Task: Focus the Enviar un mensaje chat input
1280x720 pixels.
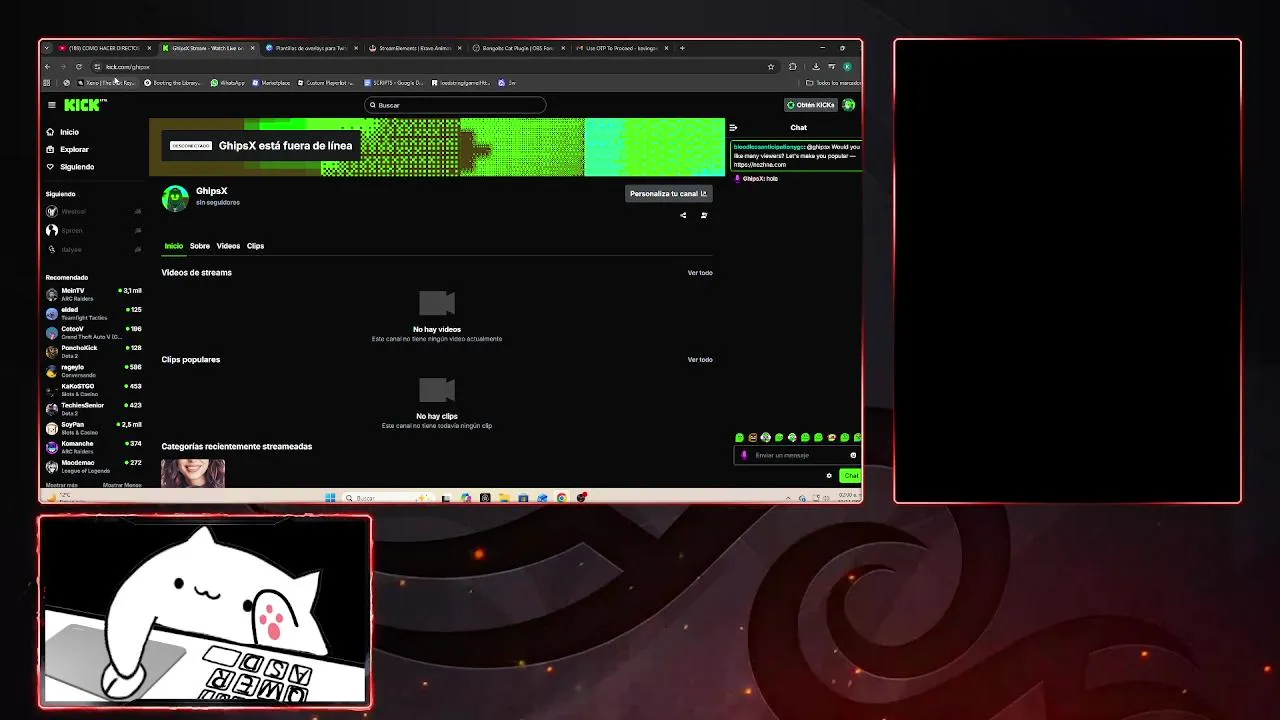Action: click(796, 455)
